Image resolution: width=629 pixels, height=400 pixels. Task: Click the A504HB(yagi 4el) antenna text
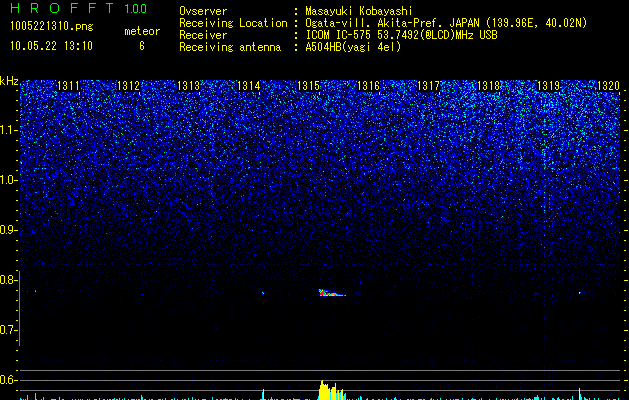tap(353, 47)
